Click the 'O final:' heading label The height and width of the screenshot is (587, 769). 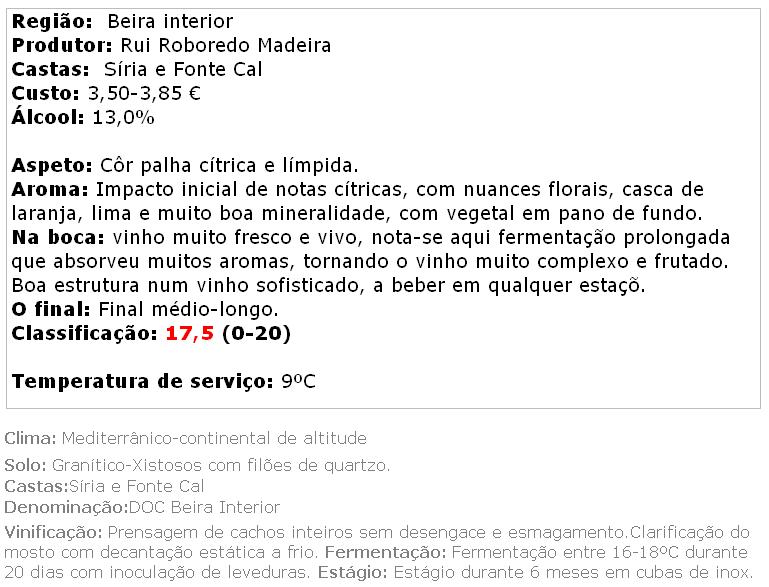51,309
